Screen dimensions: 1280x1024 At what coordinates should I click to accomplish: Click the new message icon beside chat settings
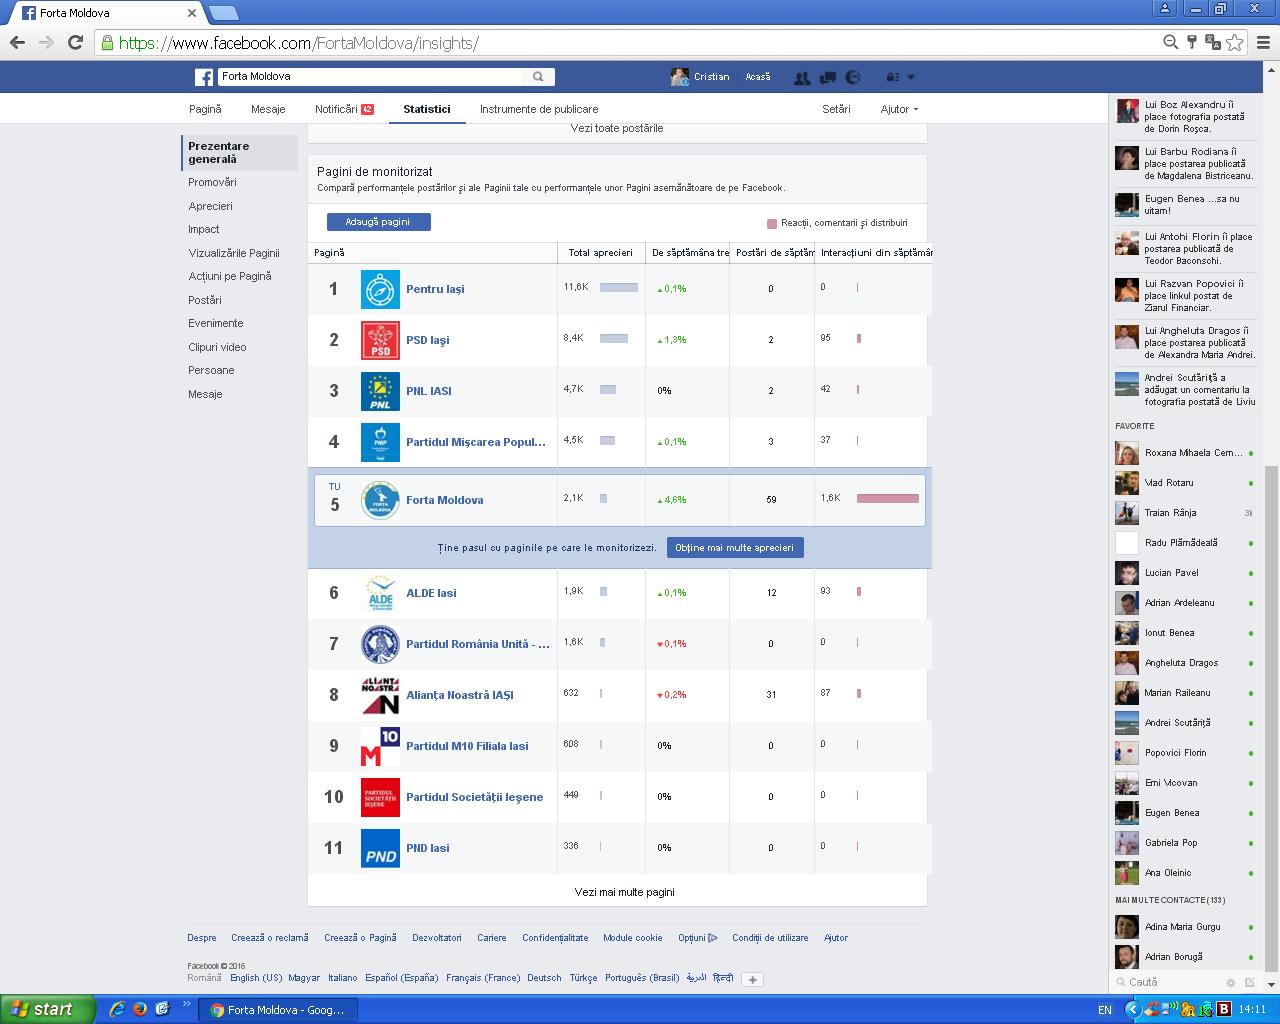click(x=1249, y=982)
